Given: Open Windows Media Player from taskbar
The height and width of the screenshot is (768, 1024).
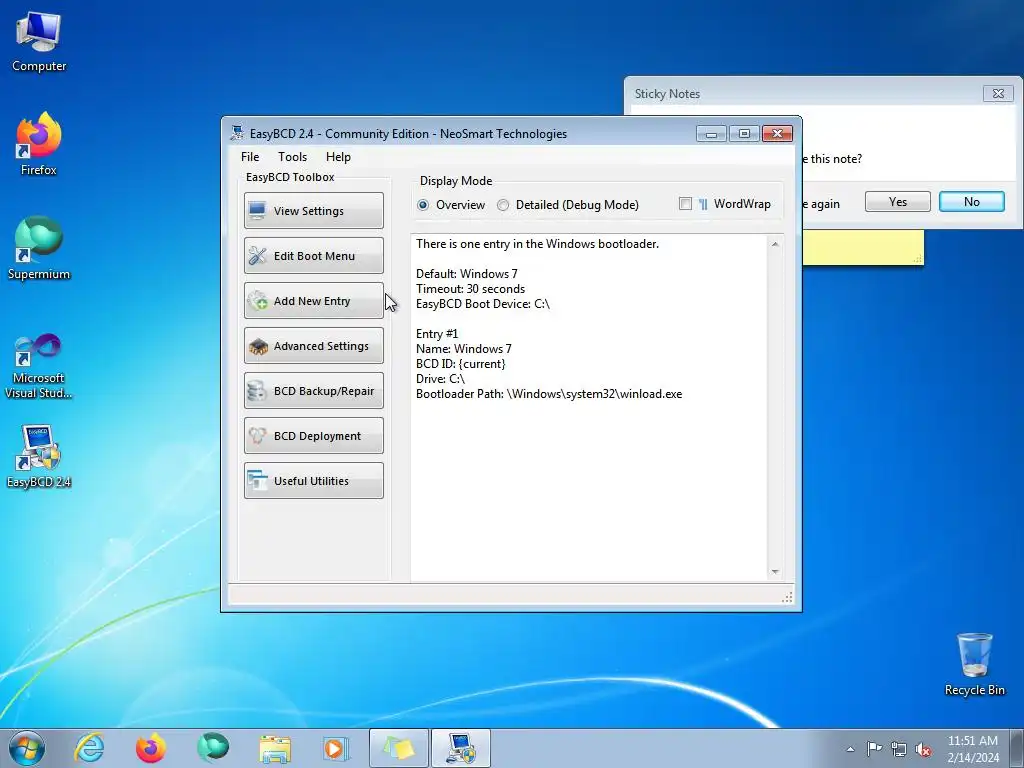Looking at the screenshot, I should 336,748.
